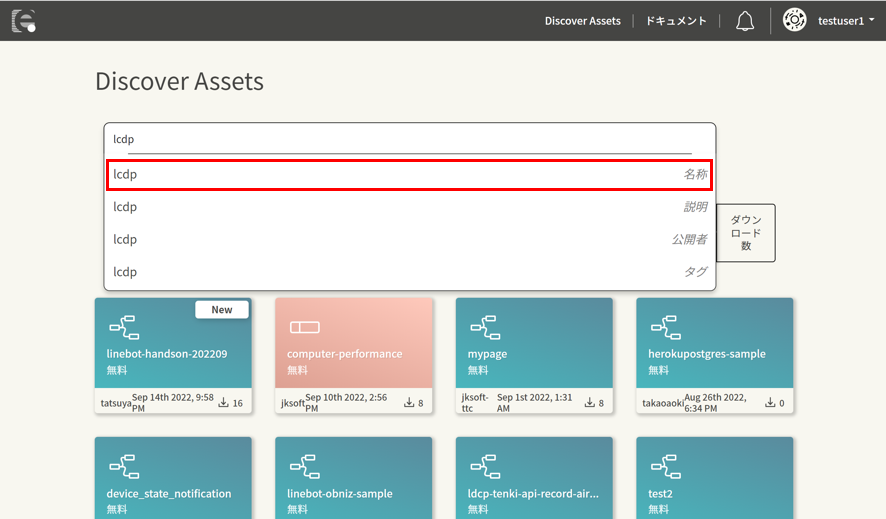Image resolution: width=886 pixels, height=519 pixels.
Task: Open the device_state_notification asset title
Action: [169, 494]
